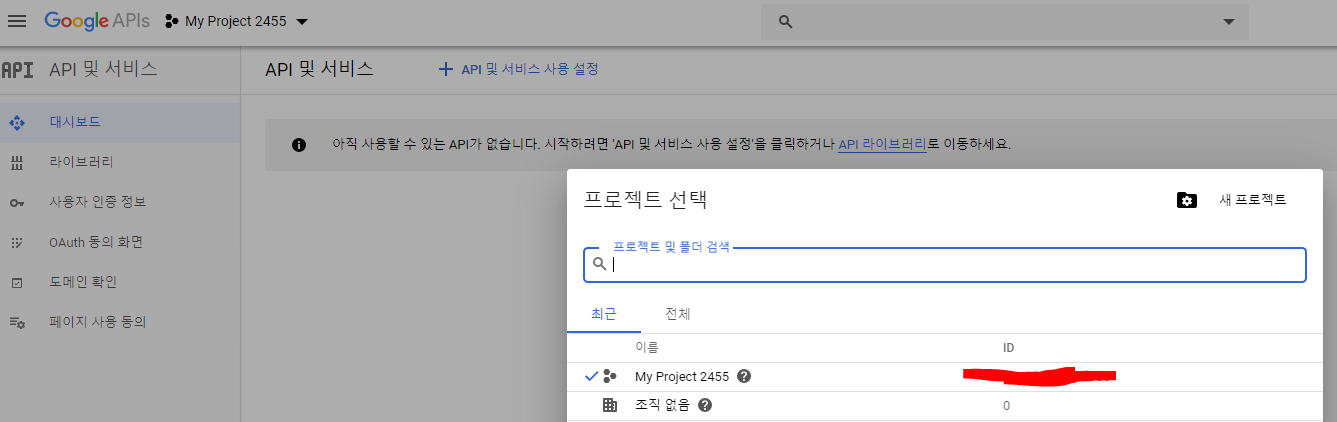Click the header search magnifier icon
The height and width of the screenshot is (422, 1337).
786,22
